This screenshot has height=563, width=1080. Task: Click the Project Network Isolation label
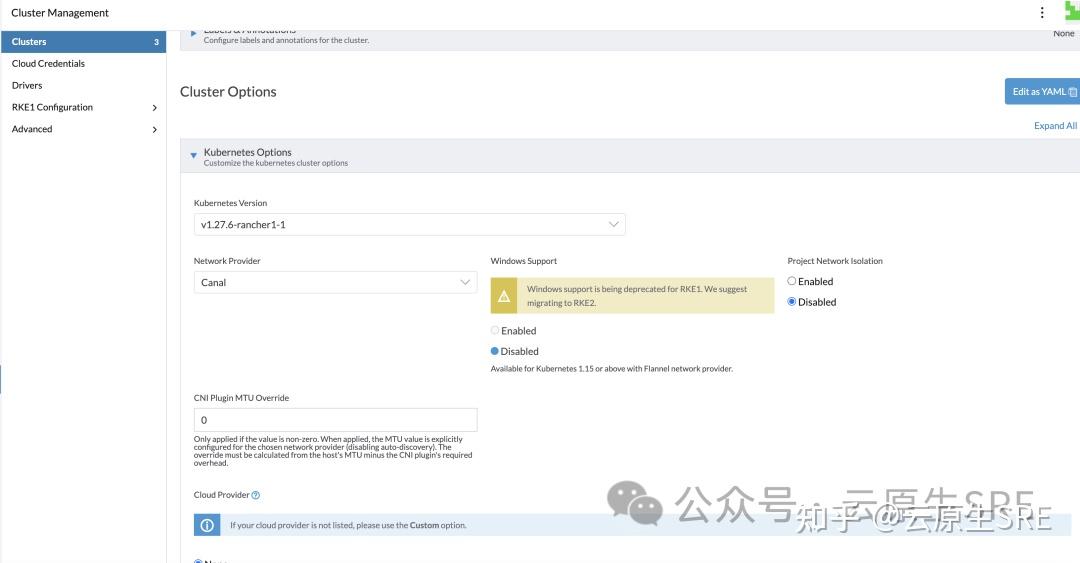(835, 261)
